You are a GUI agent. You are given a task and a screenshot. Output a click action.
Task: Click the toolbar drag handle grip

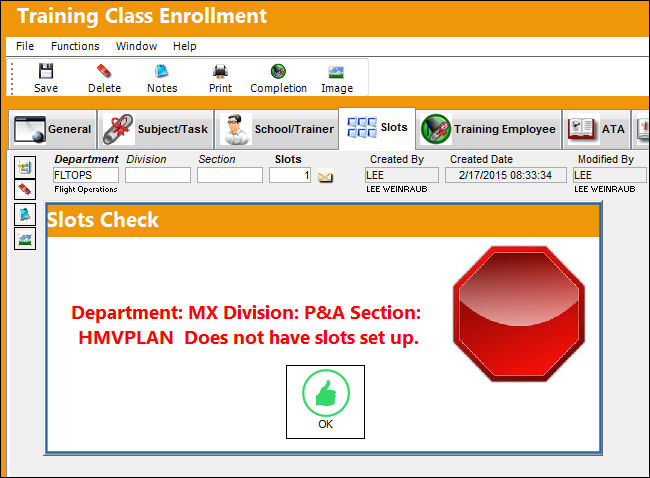click(x=12, y=79)
